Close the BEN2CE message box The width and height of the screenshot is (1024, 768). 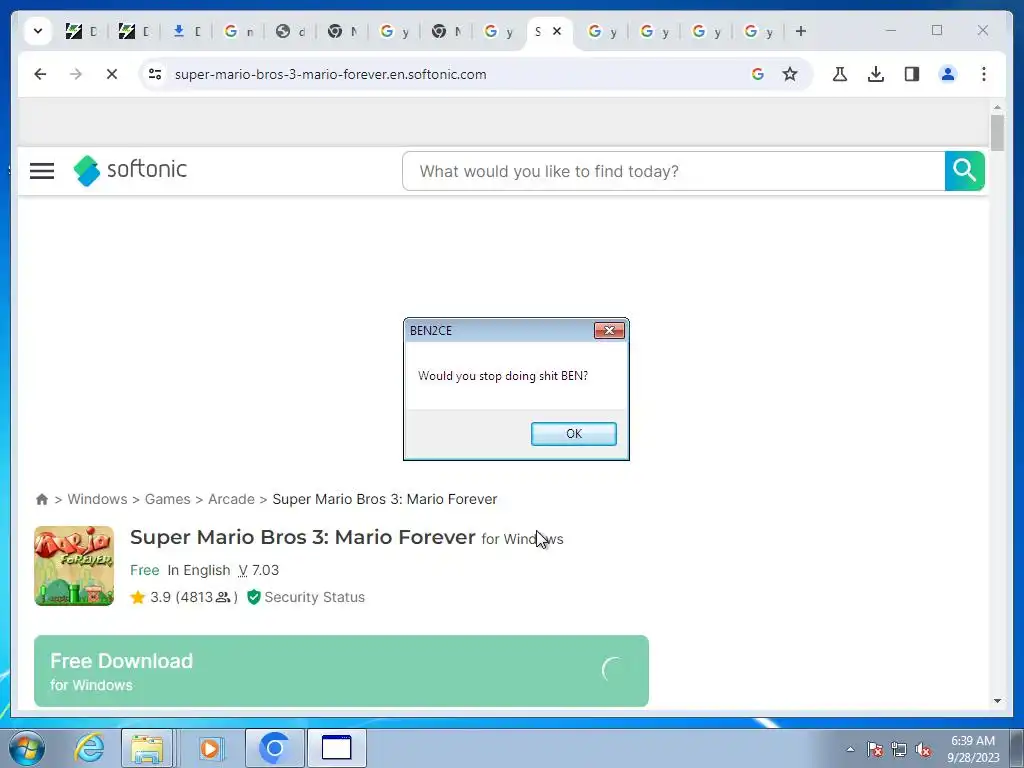[x=609, y=330]
